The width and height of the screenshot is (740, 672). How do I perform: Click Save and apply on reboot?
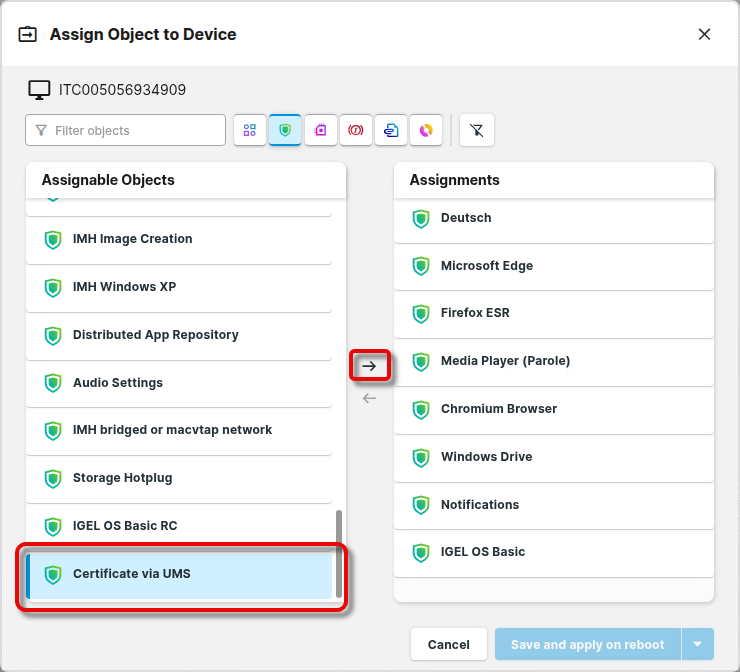(587, 645)
